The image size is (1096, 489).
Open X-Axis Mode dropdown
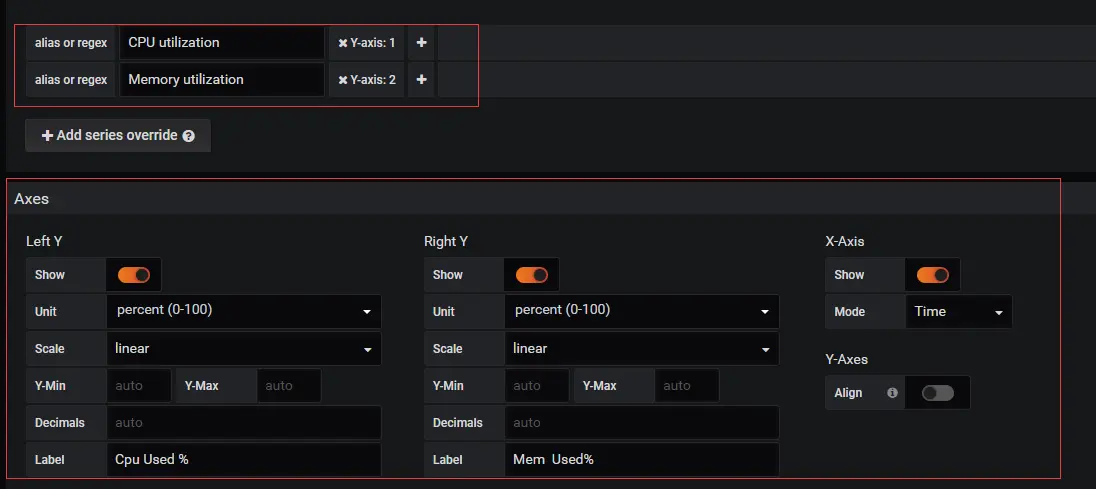coord(959,312)
